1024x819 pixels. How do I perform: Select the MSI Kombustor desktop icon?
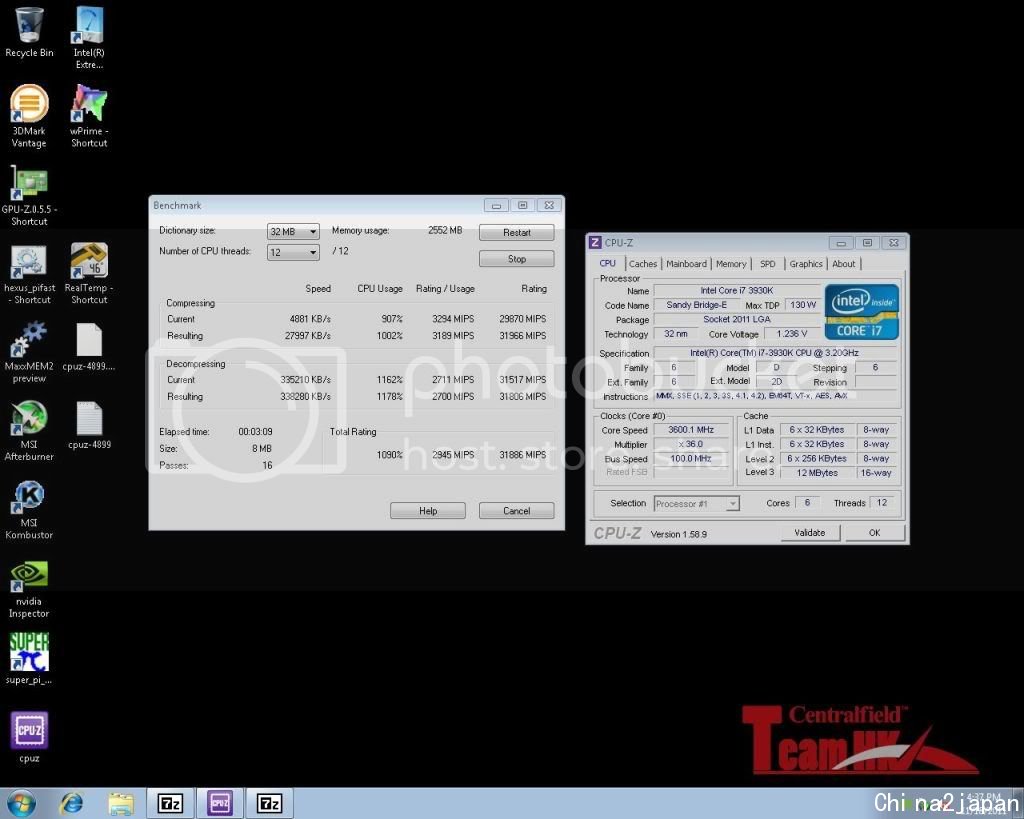pos(29,509)
